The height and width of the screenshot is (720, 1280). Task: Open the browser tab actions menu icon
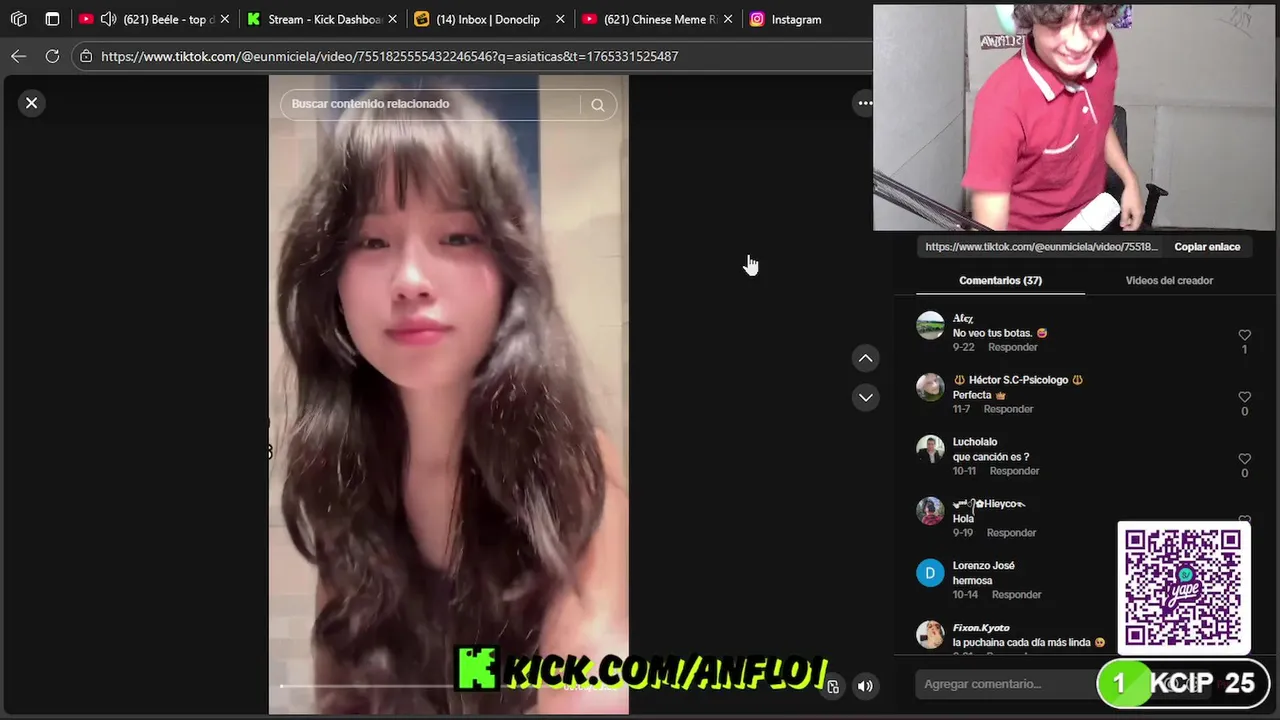[52, 19]
